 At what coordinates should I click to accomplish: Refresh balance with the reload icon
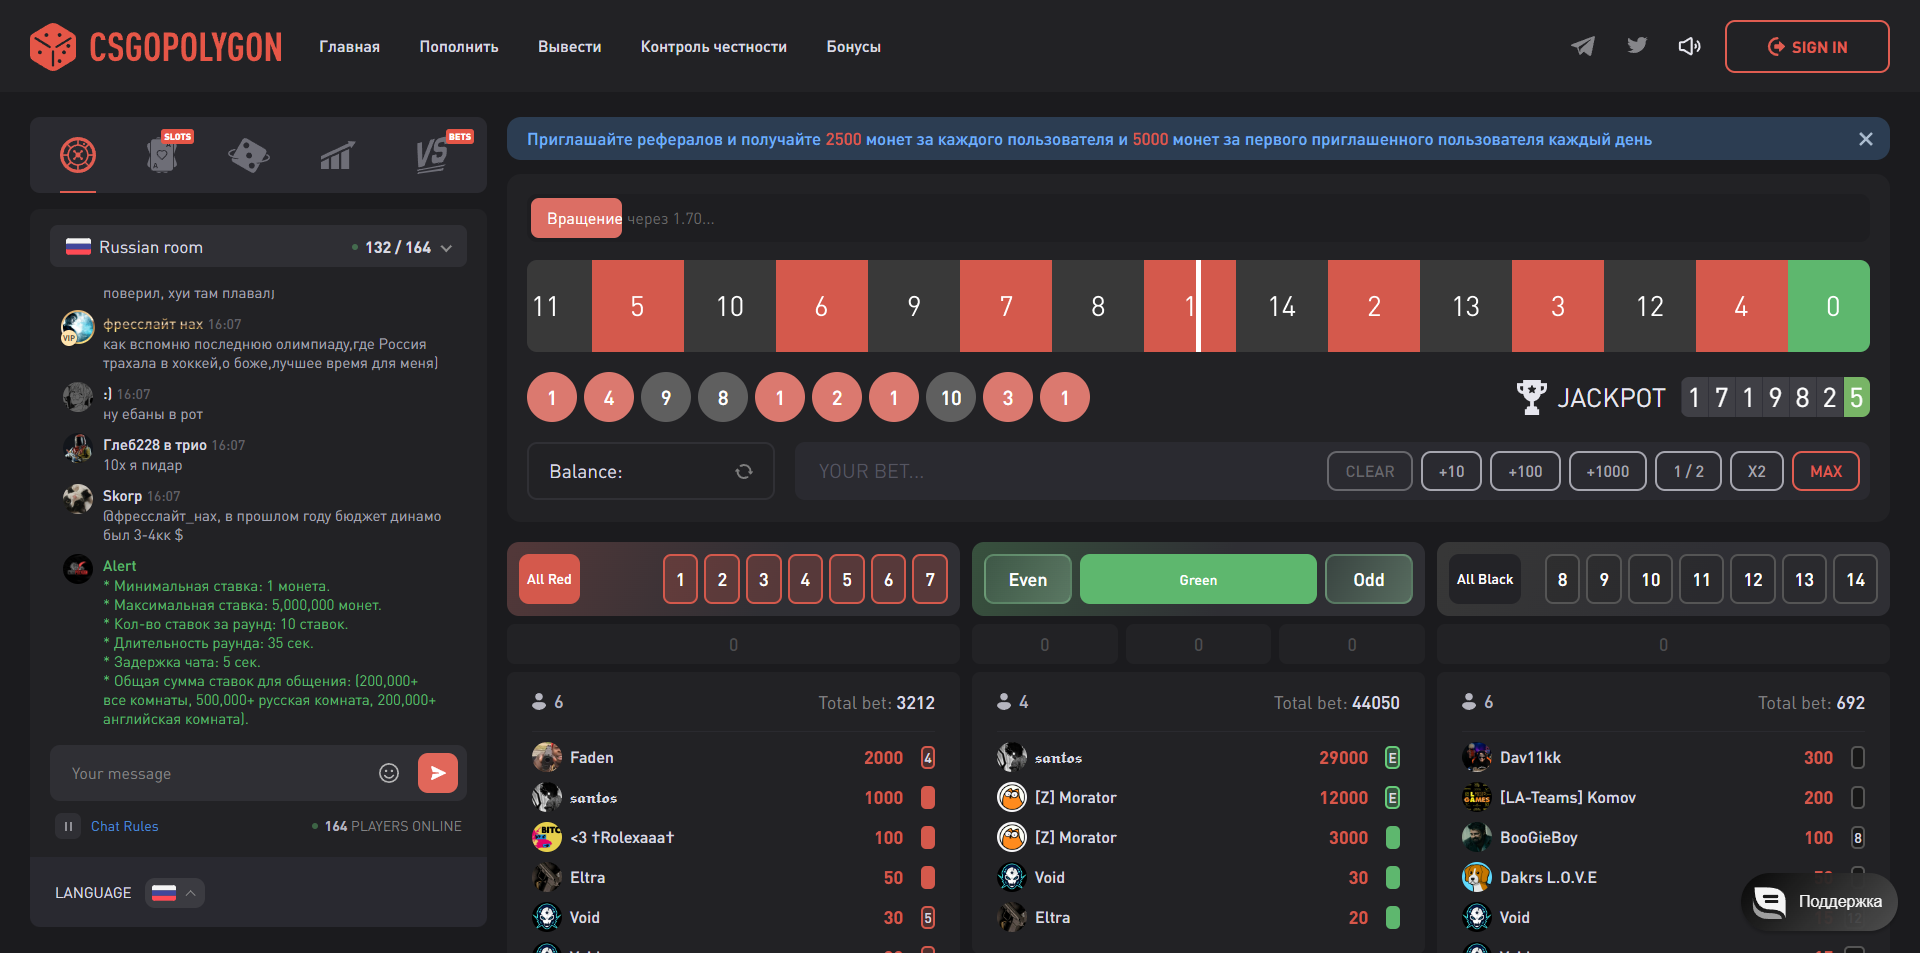(744, 472)
